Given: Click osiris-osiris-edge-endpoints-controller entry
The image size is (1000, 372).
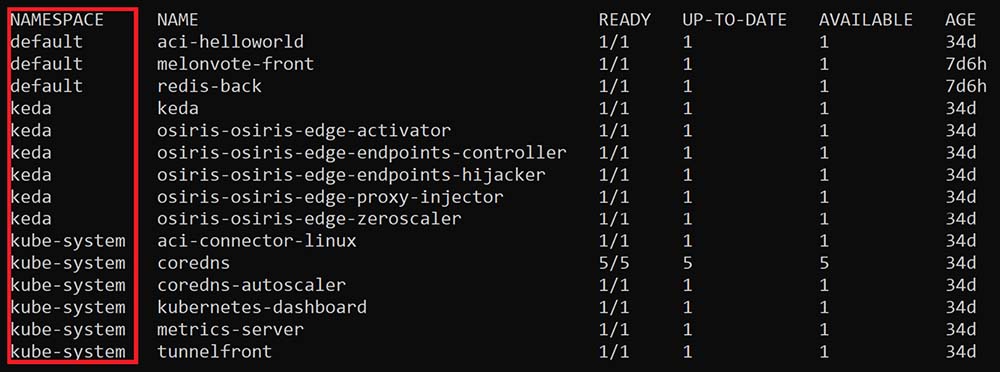Looking at the screenshot, I should [362, 153].
